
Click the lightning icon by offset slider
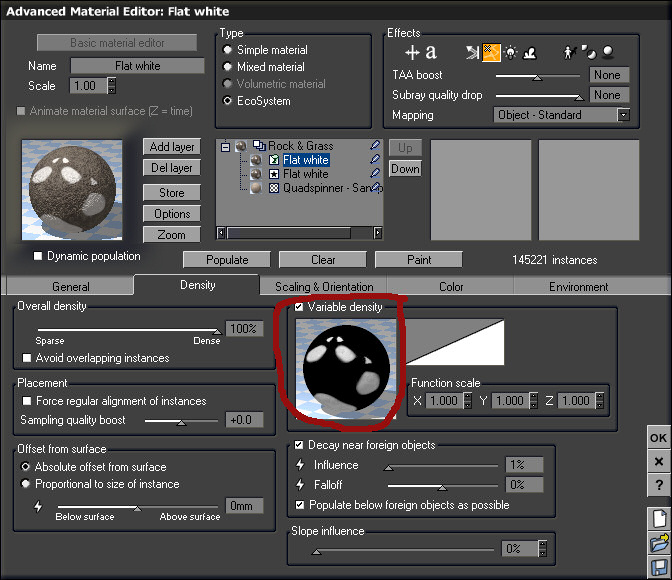point(38,506)
